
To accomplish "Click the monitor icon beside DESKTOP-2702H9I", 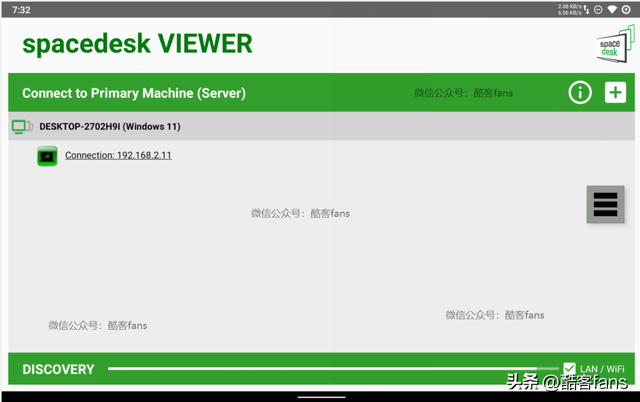I will [22, 127].
